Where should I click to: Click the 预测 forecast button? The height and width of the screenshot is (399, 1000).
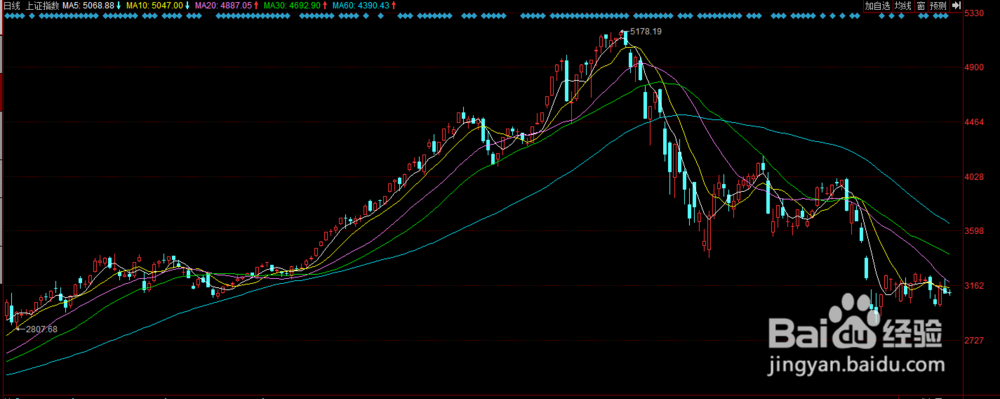tap(937, 6)
